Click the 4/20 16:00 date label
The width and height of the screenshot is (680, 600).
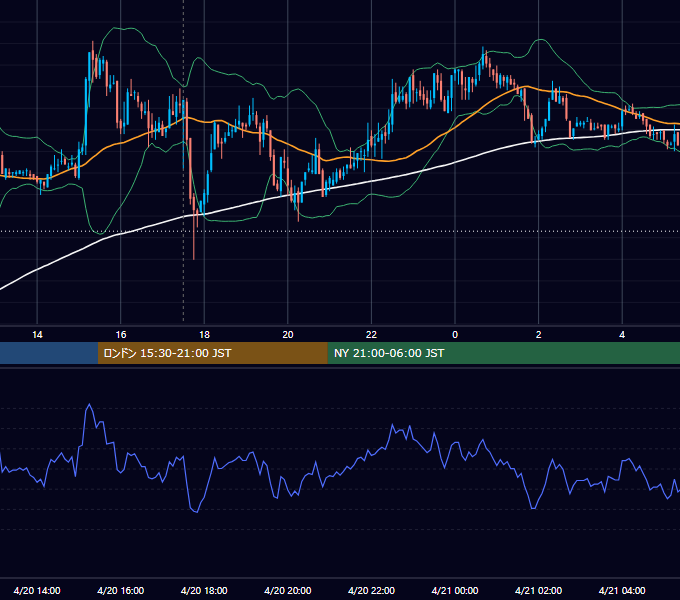[x=121, y=590]
